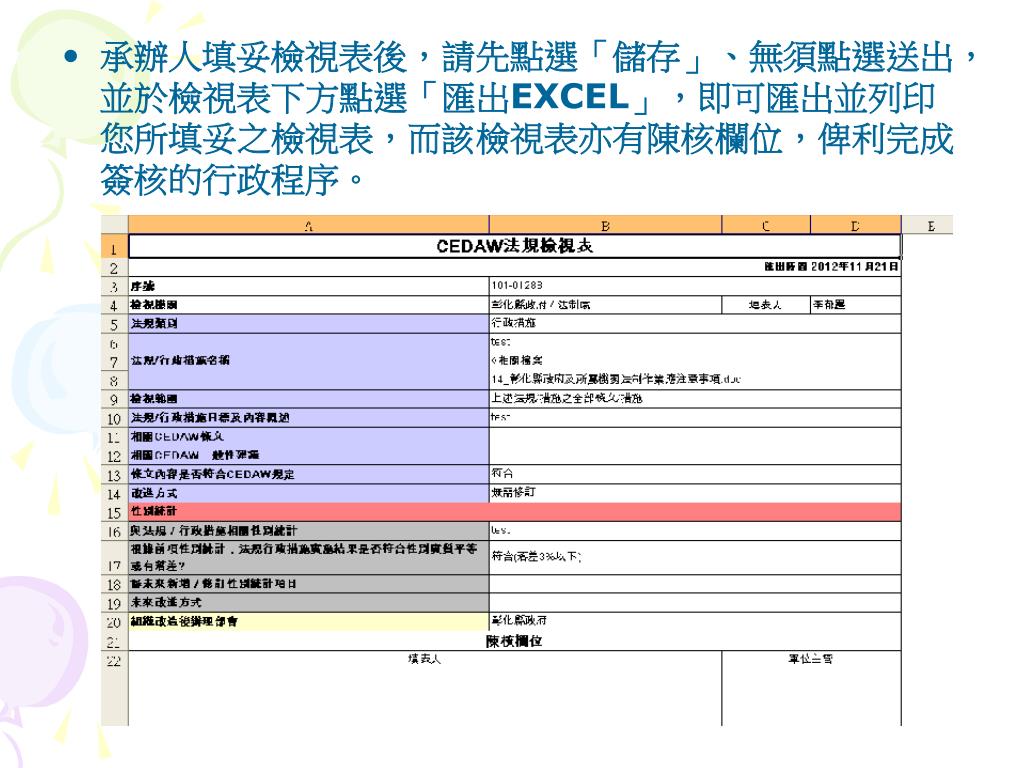This screenshot has width=1024, height=768.
Task: Select row header 17
Action: pos(115,558)
